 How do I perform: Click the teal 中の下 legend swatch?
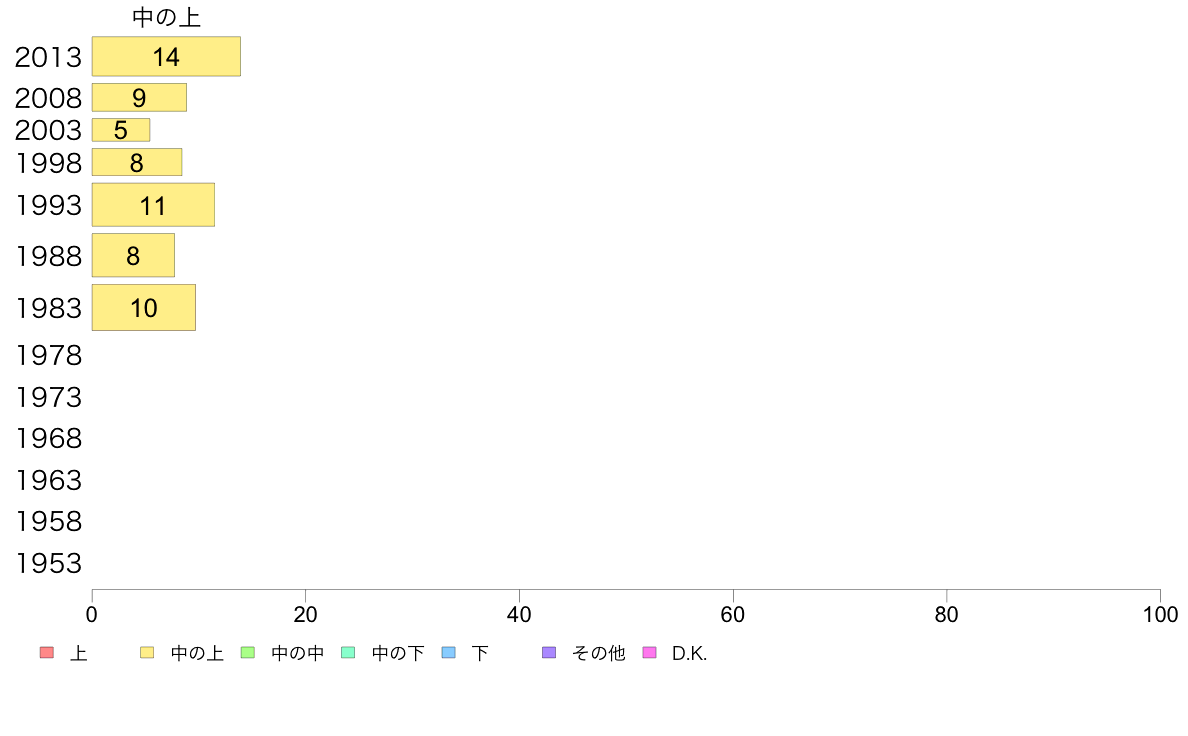[349, 653]
